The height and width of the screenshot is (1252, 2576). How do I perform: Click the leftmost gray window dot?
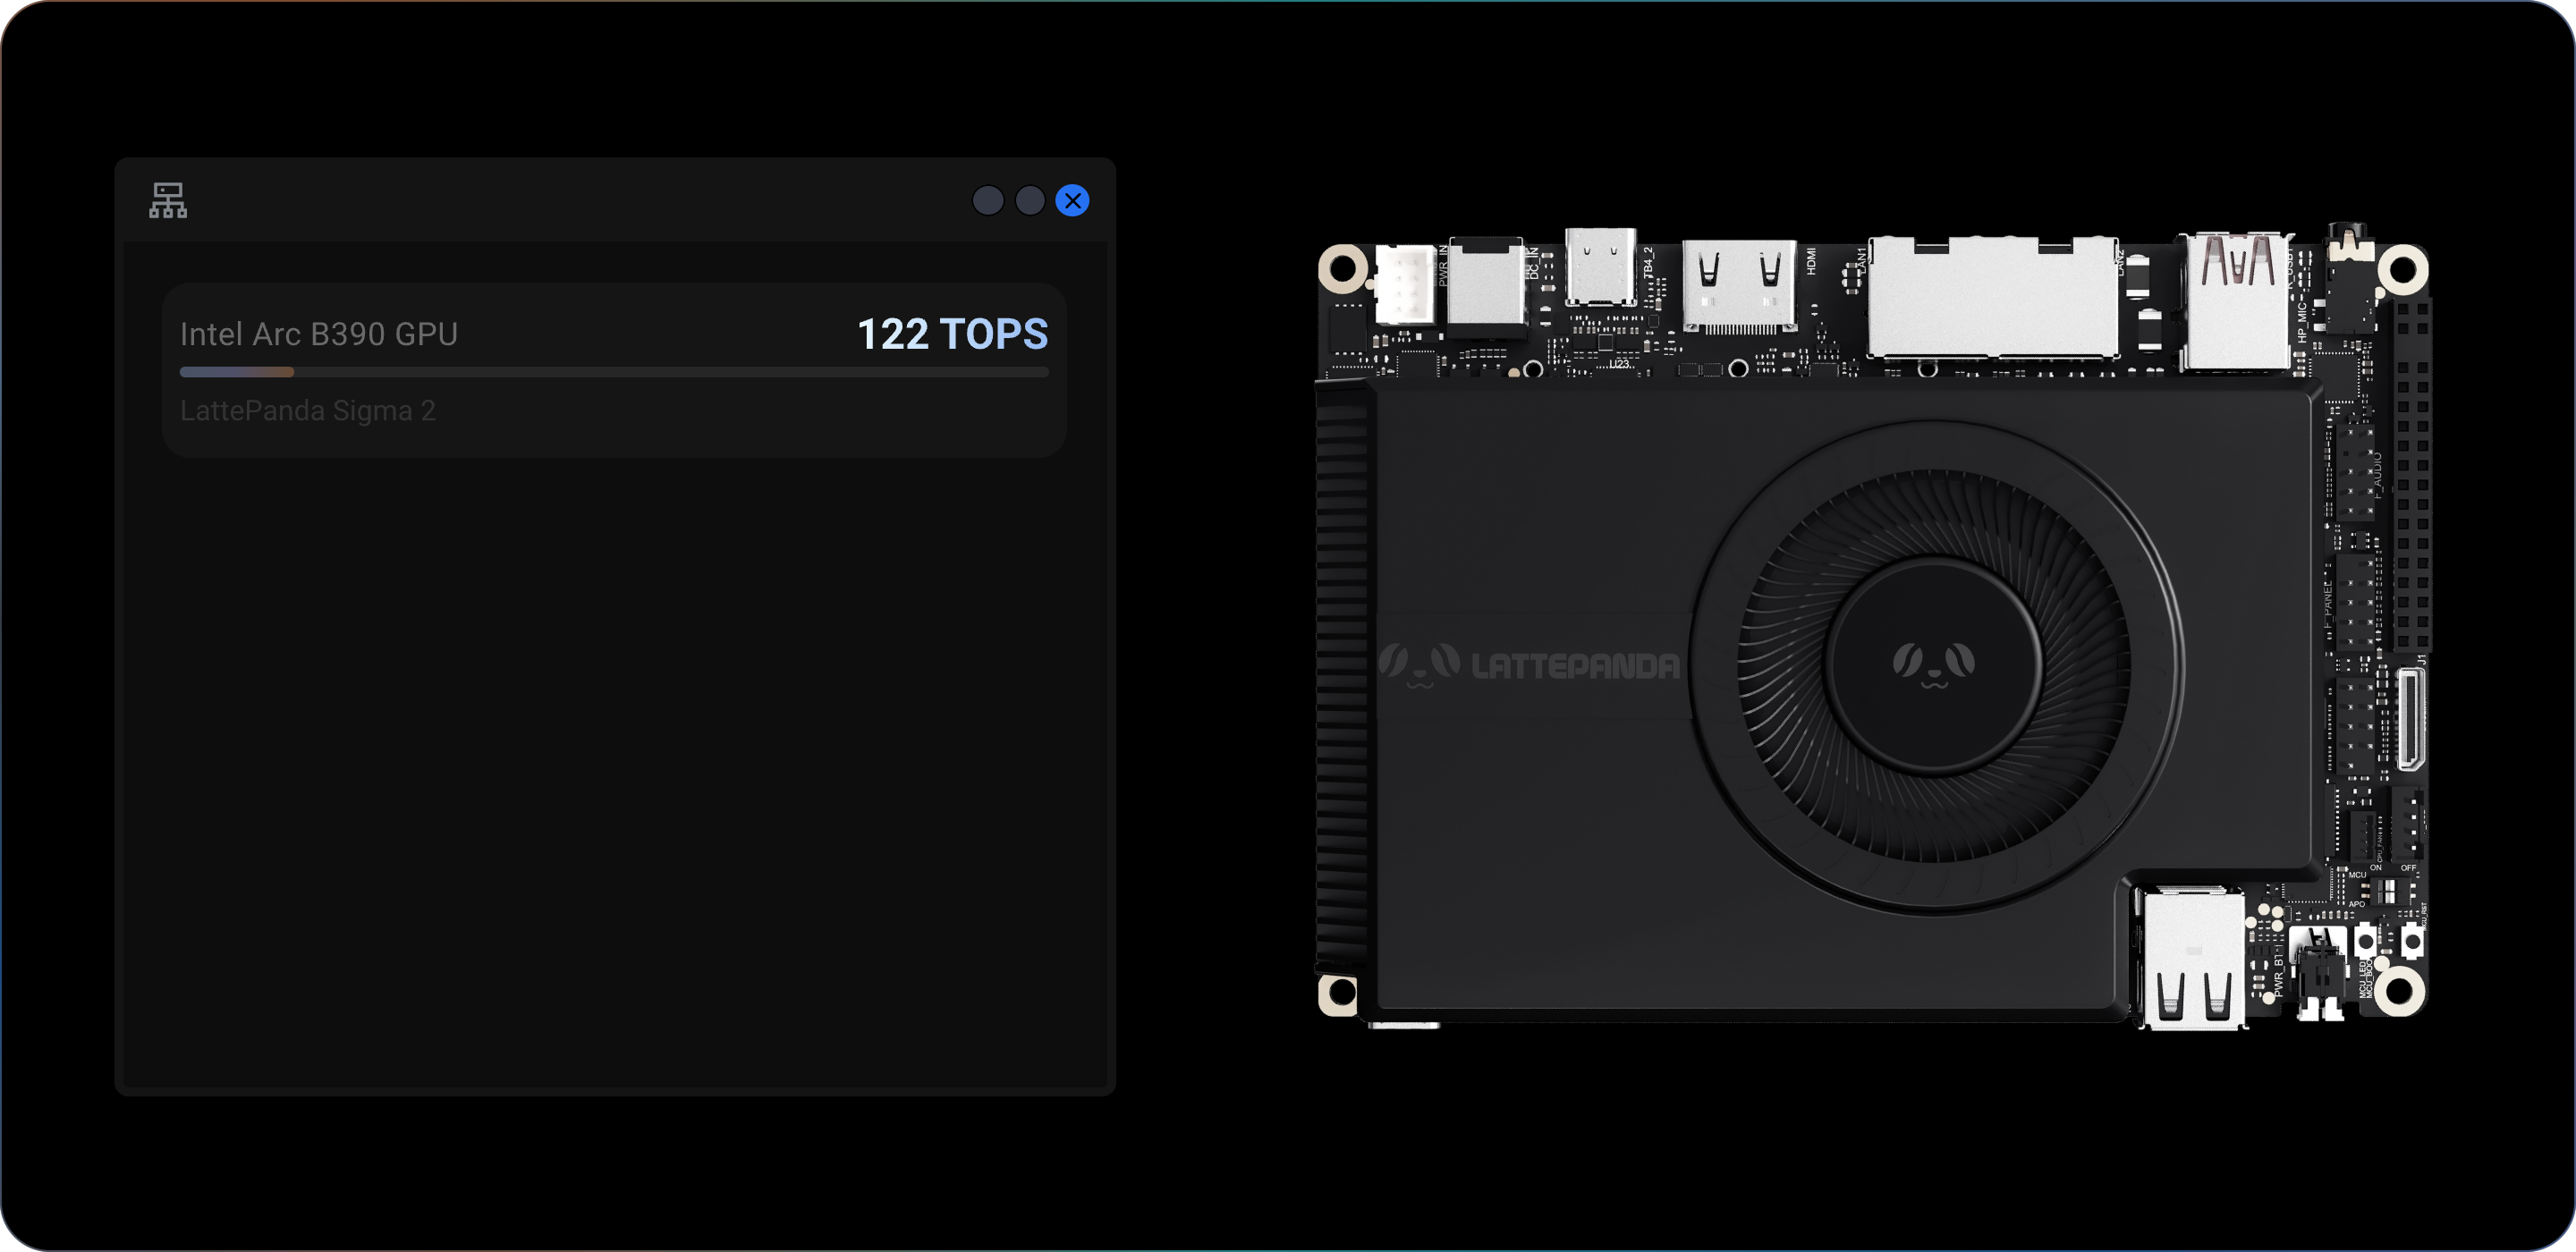[988, 201]
